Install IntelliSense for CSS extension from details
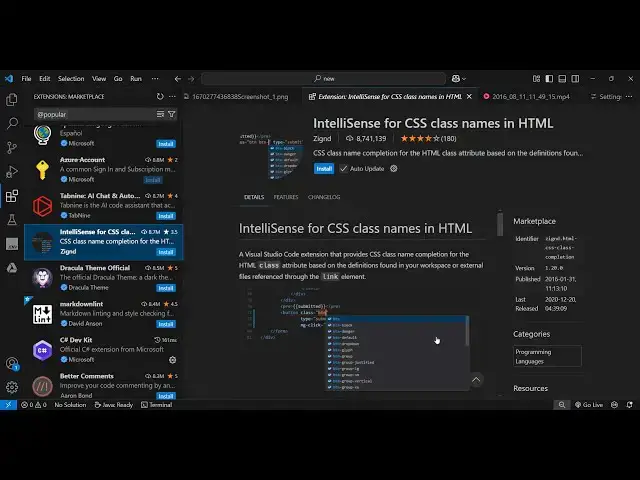Viewport: 640px width, 480px height. click(x=324, y=169)
